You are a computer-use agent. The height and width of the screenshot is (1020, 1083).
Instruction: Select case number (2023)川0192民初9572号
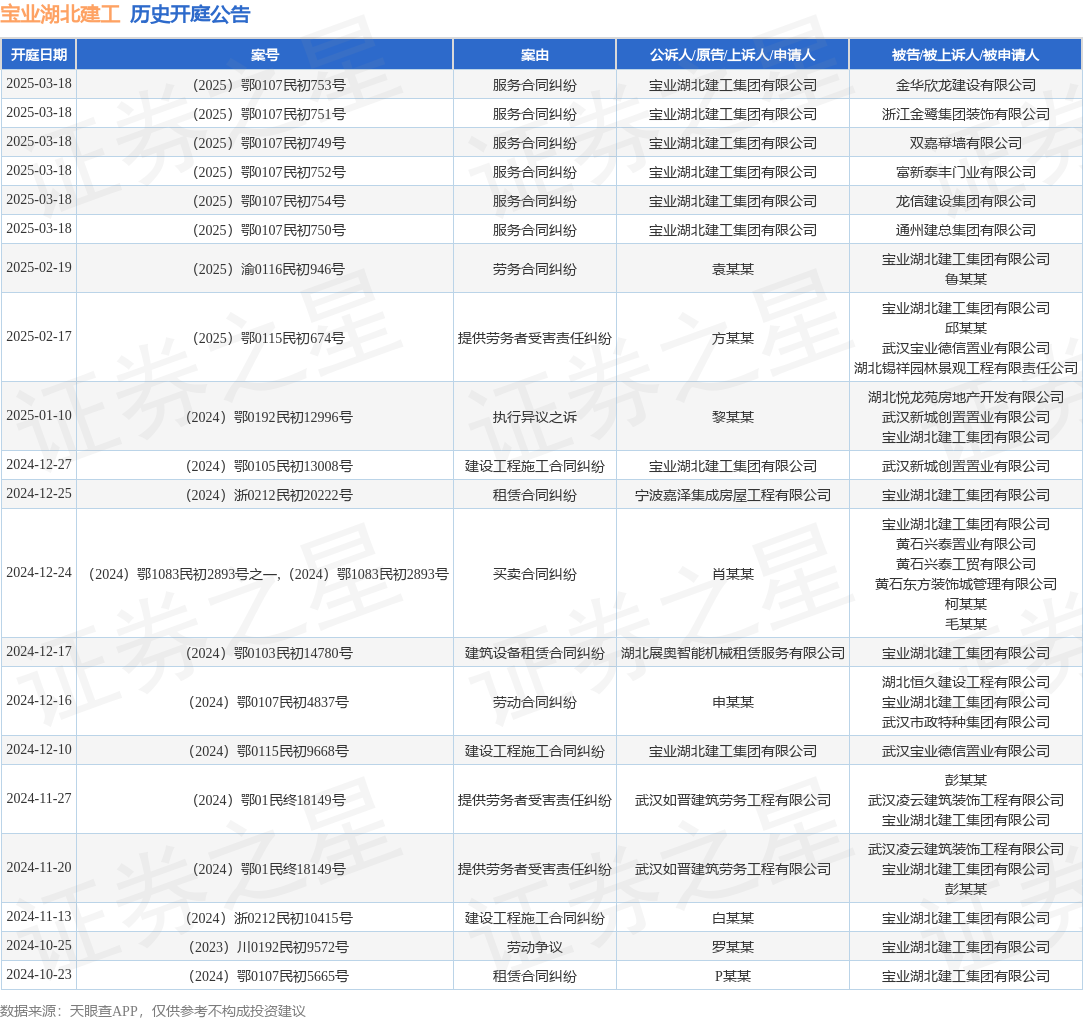(x=269, y=947)
